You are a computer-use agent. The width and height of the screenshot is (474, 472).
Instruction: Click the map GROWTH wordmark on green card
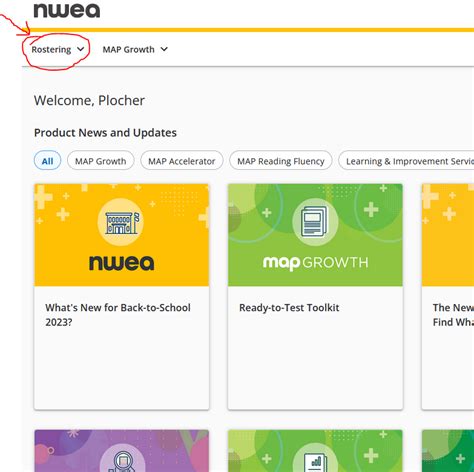coord(315,263)
